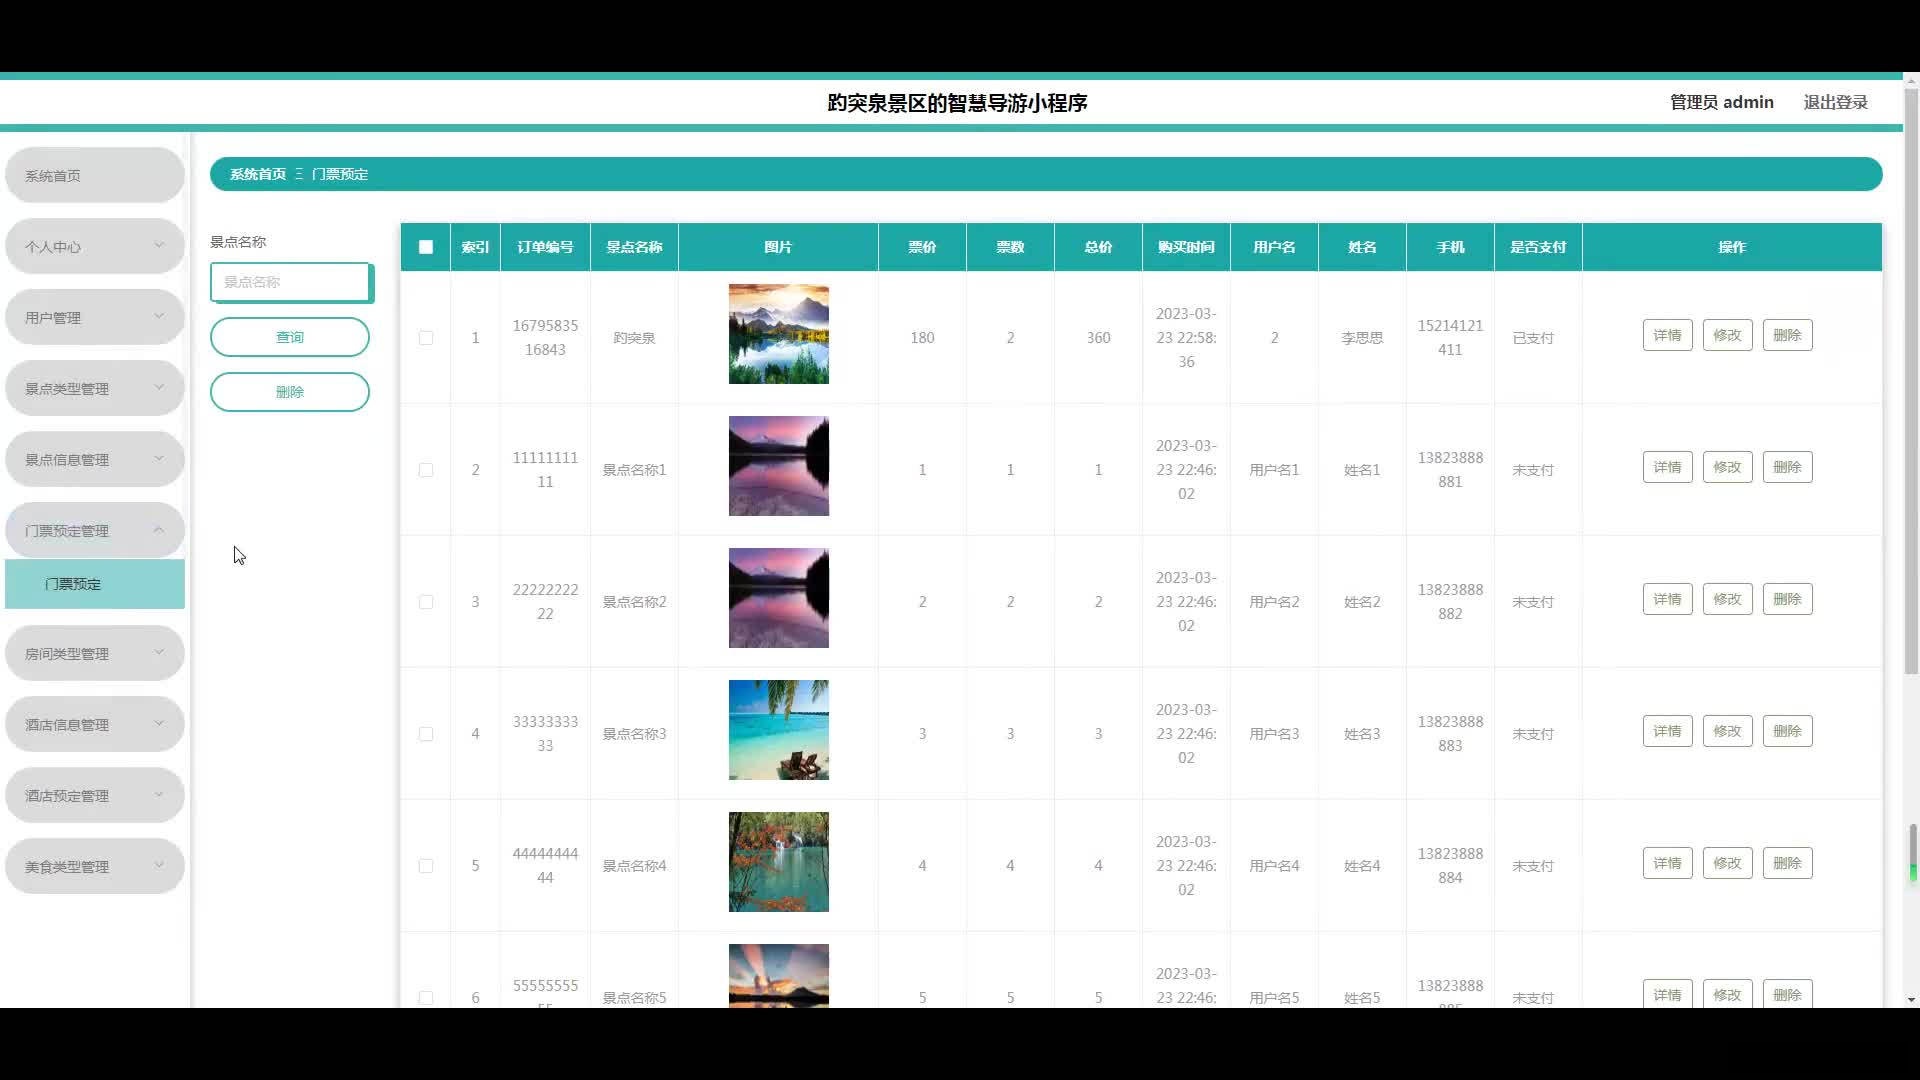Image resolution: width=1920 pixels, height=1080 pixels.
Task: Click the 查询 search button
Action: tap(289, 337)
